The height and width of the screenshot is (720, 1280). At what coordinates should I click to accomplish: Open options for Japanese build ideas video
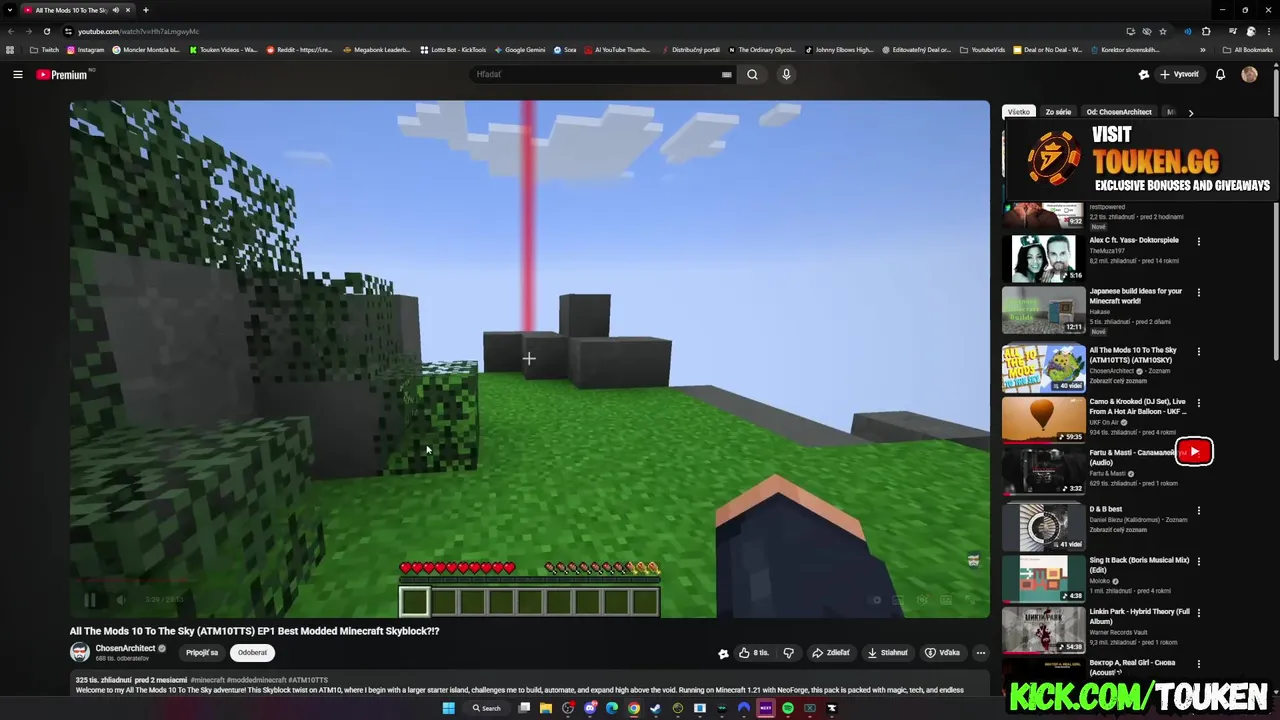click(1198, 292)
